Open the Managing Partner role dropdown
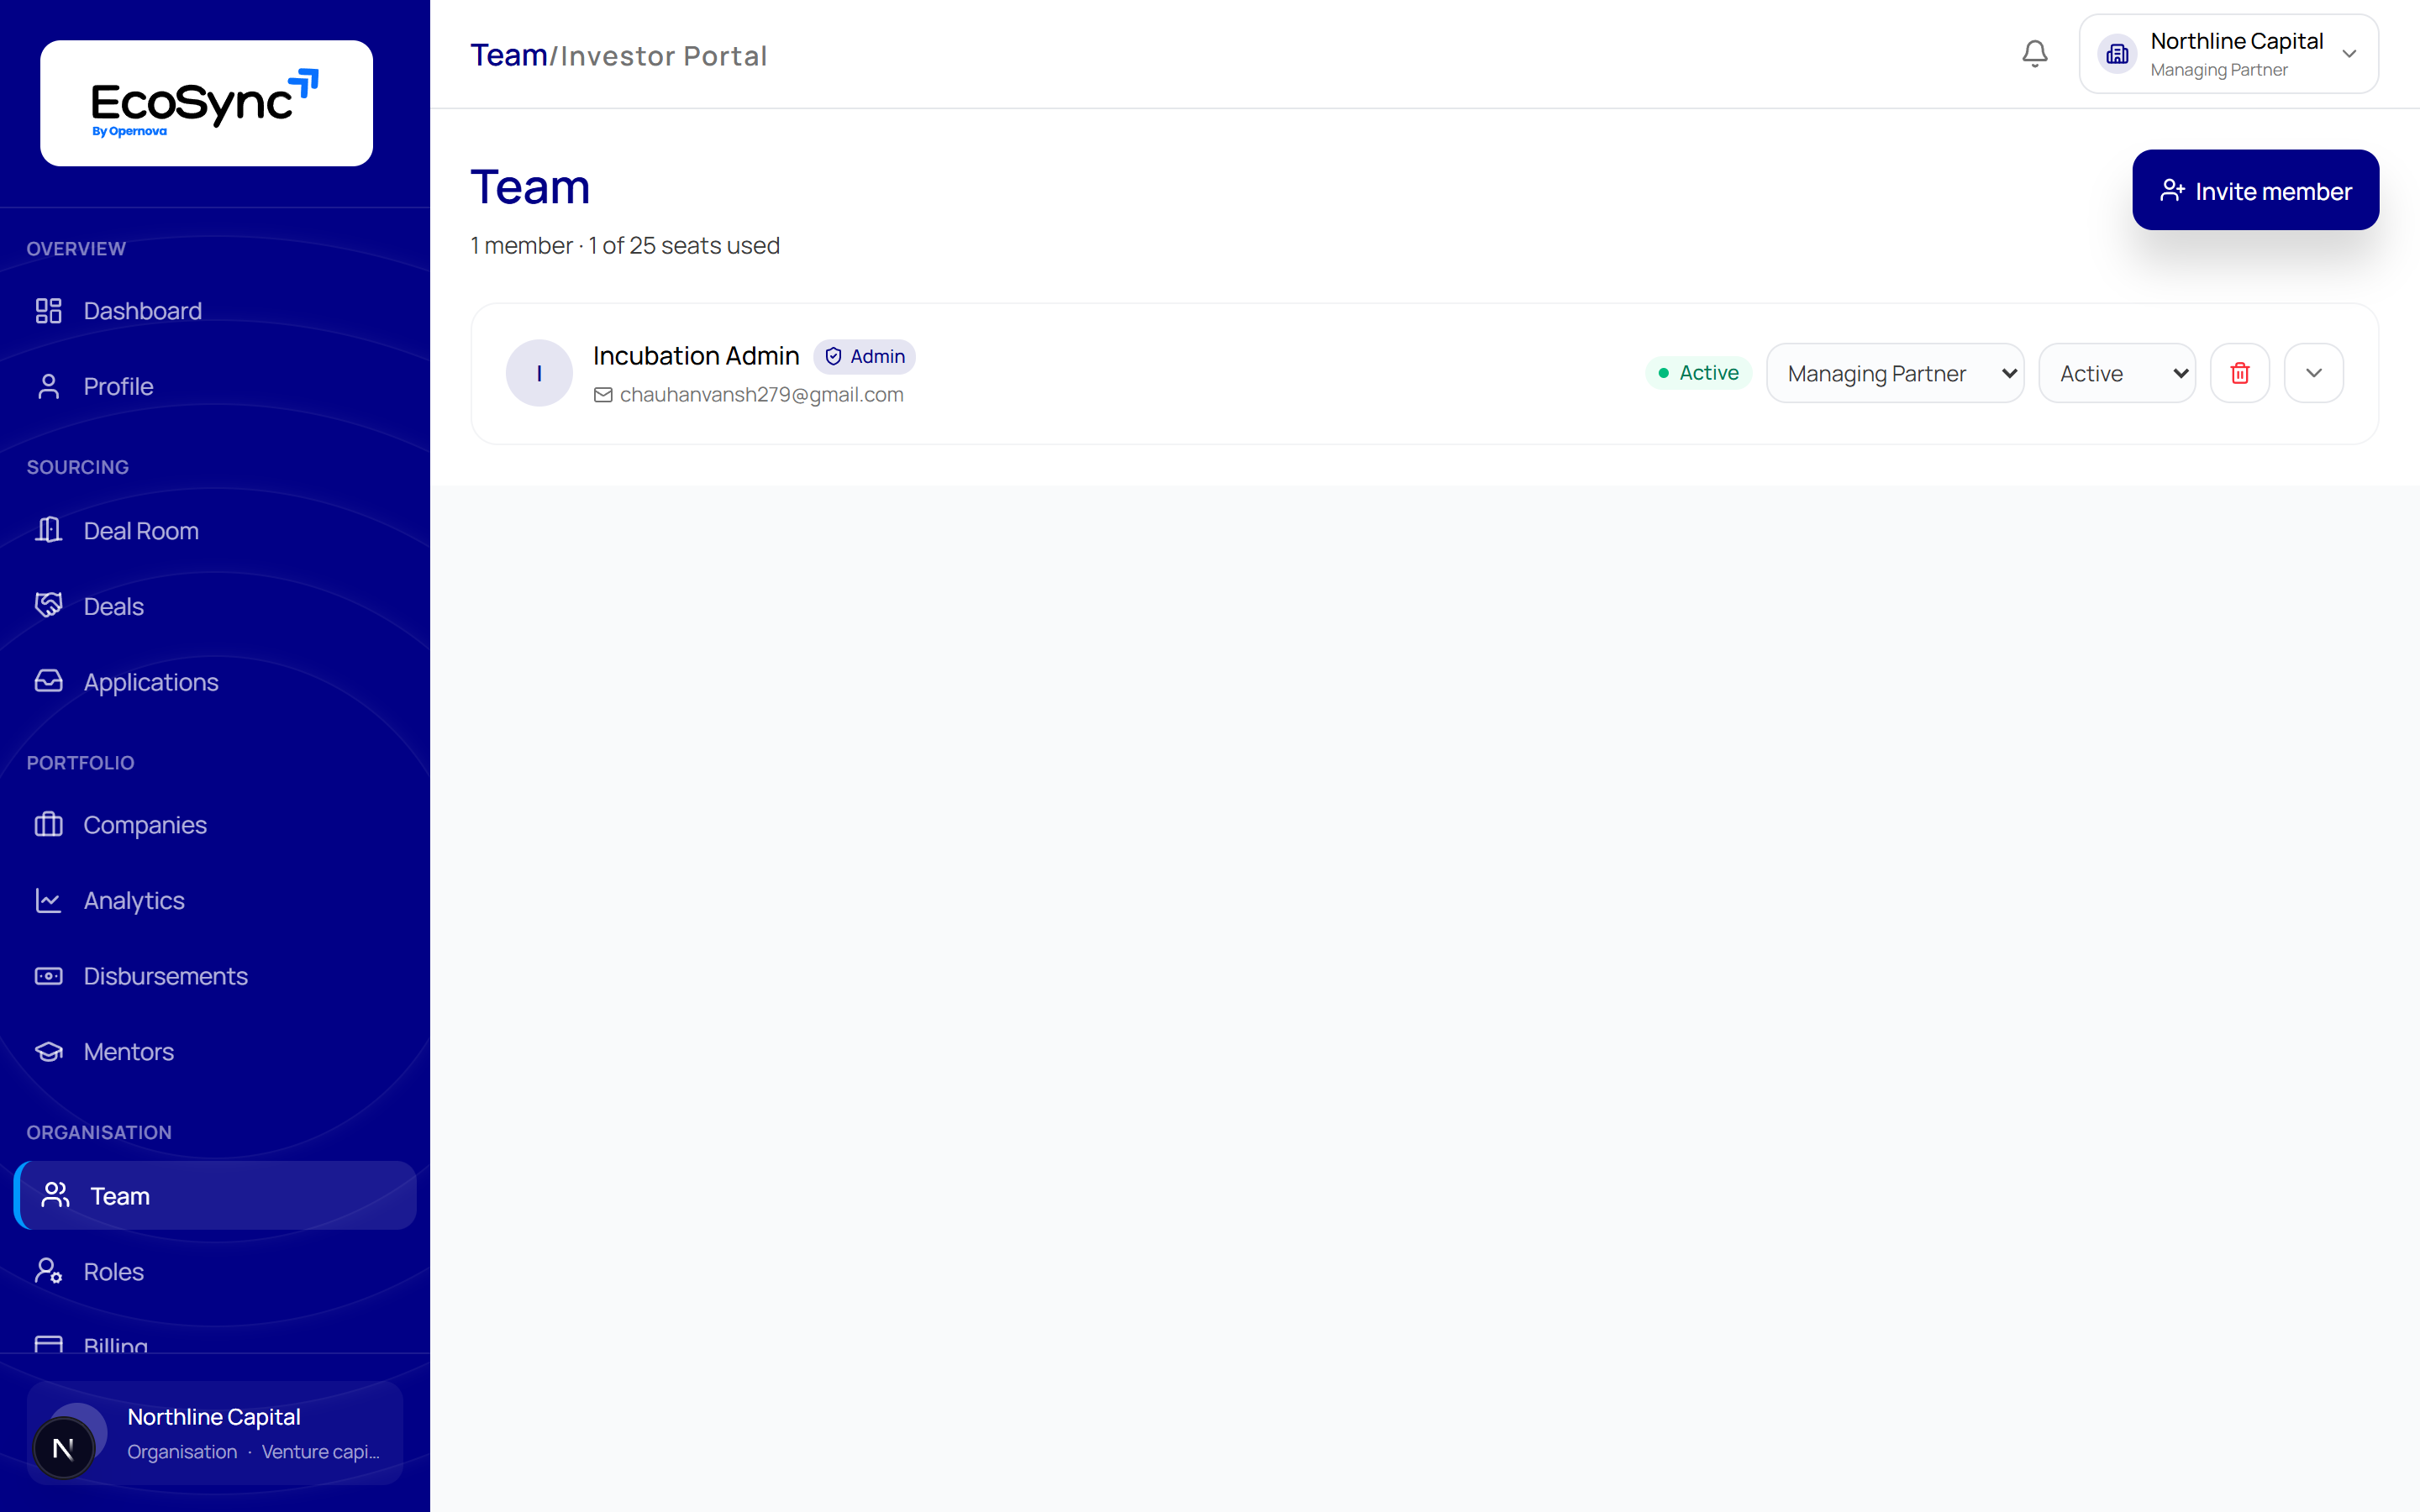This screenshot has height=1512, width=2420. point(1895,373)
